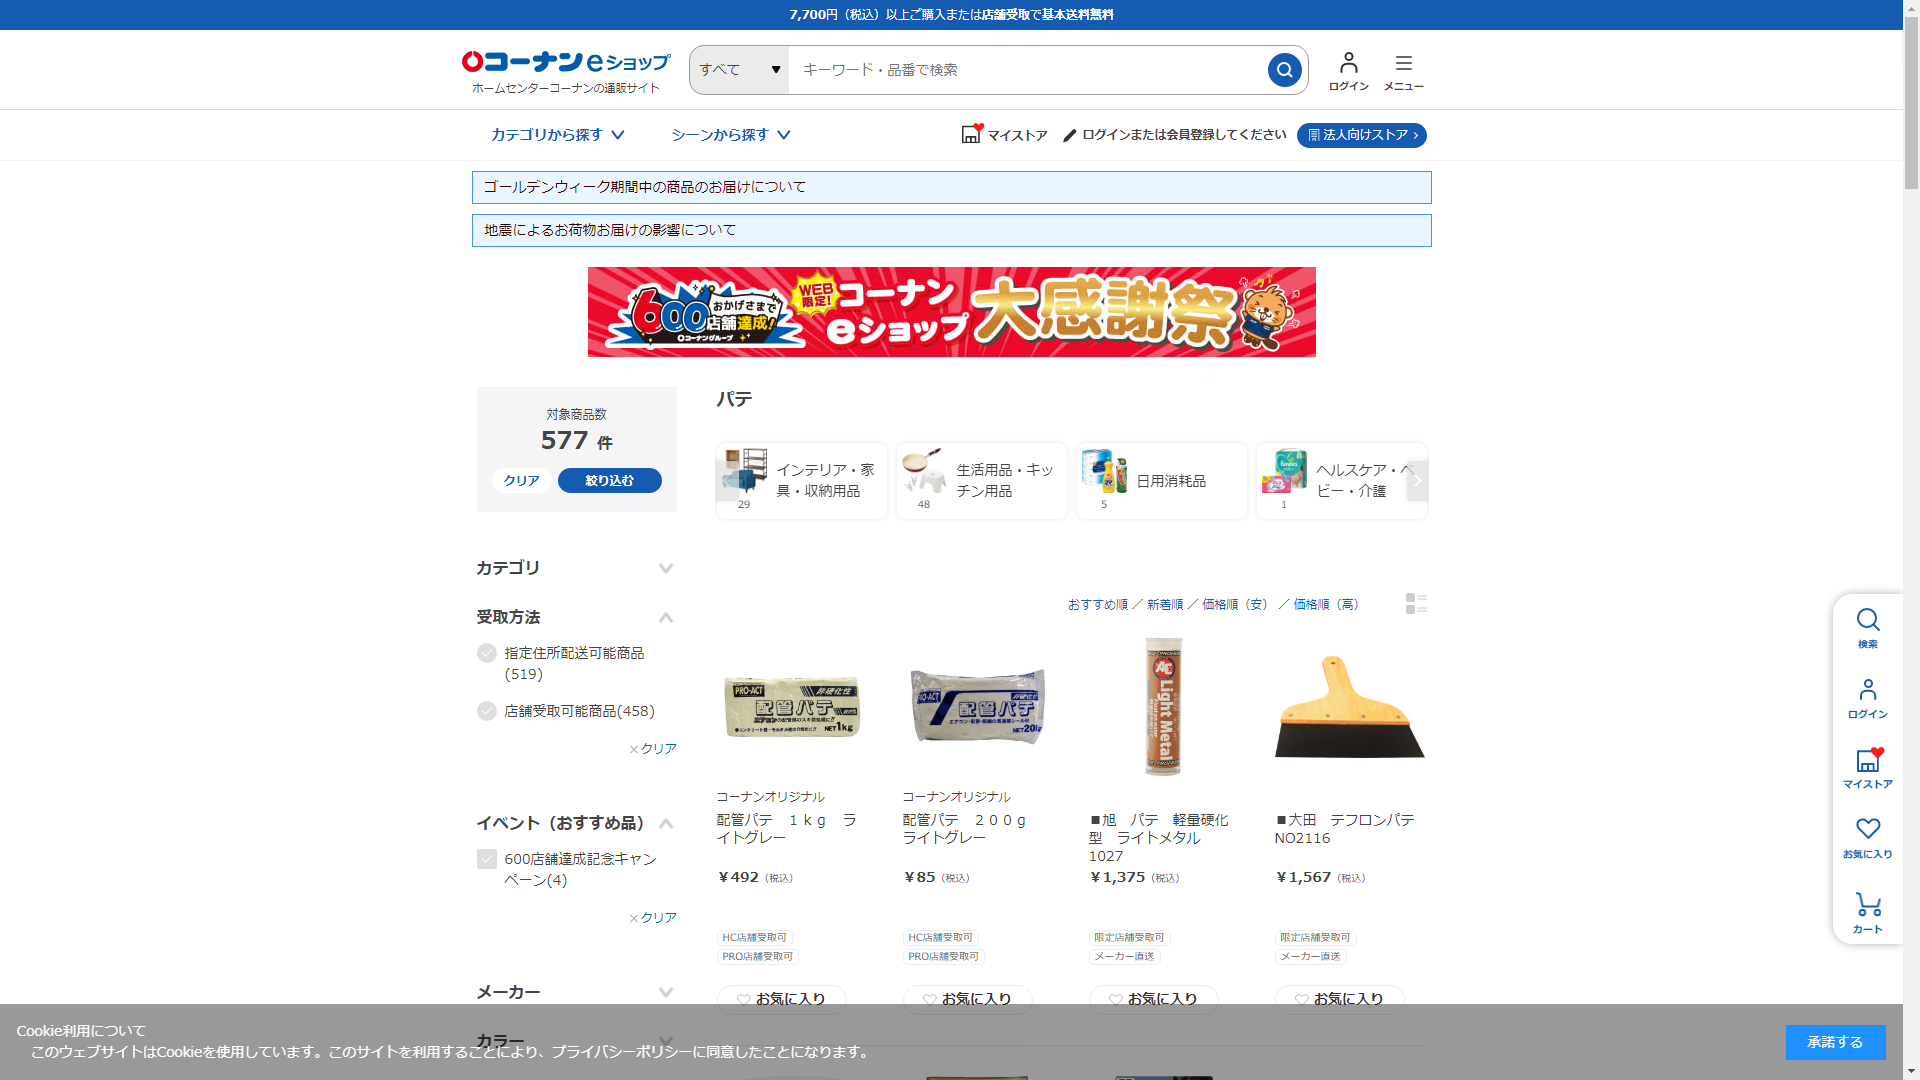Switch product view with list-layout icon
This screenshot has width=1920, height=1080.
coord(1415,603)
